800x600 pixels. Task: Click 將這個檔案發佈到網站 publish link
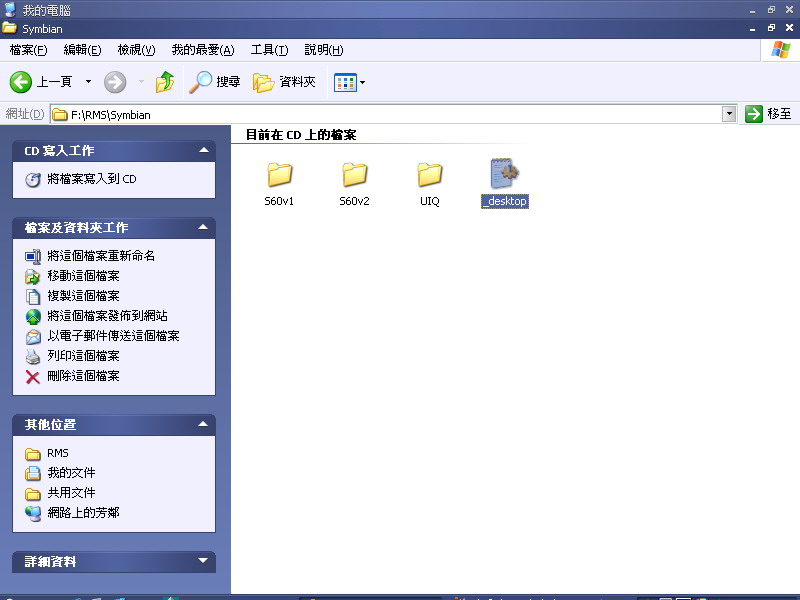[x=107, y=316]
